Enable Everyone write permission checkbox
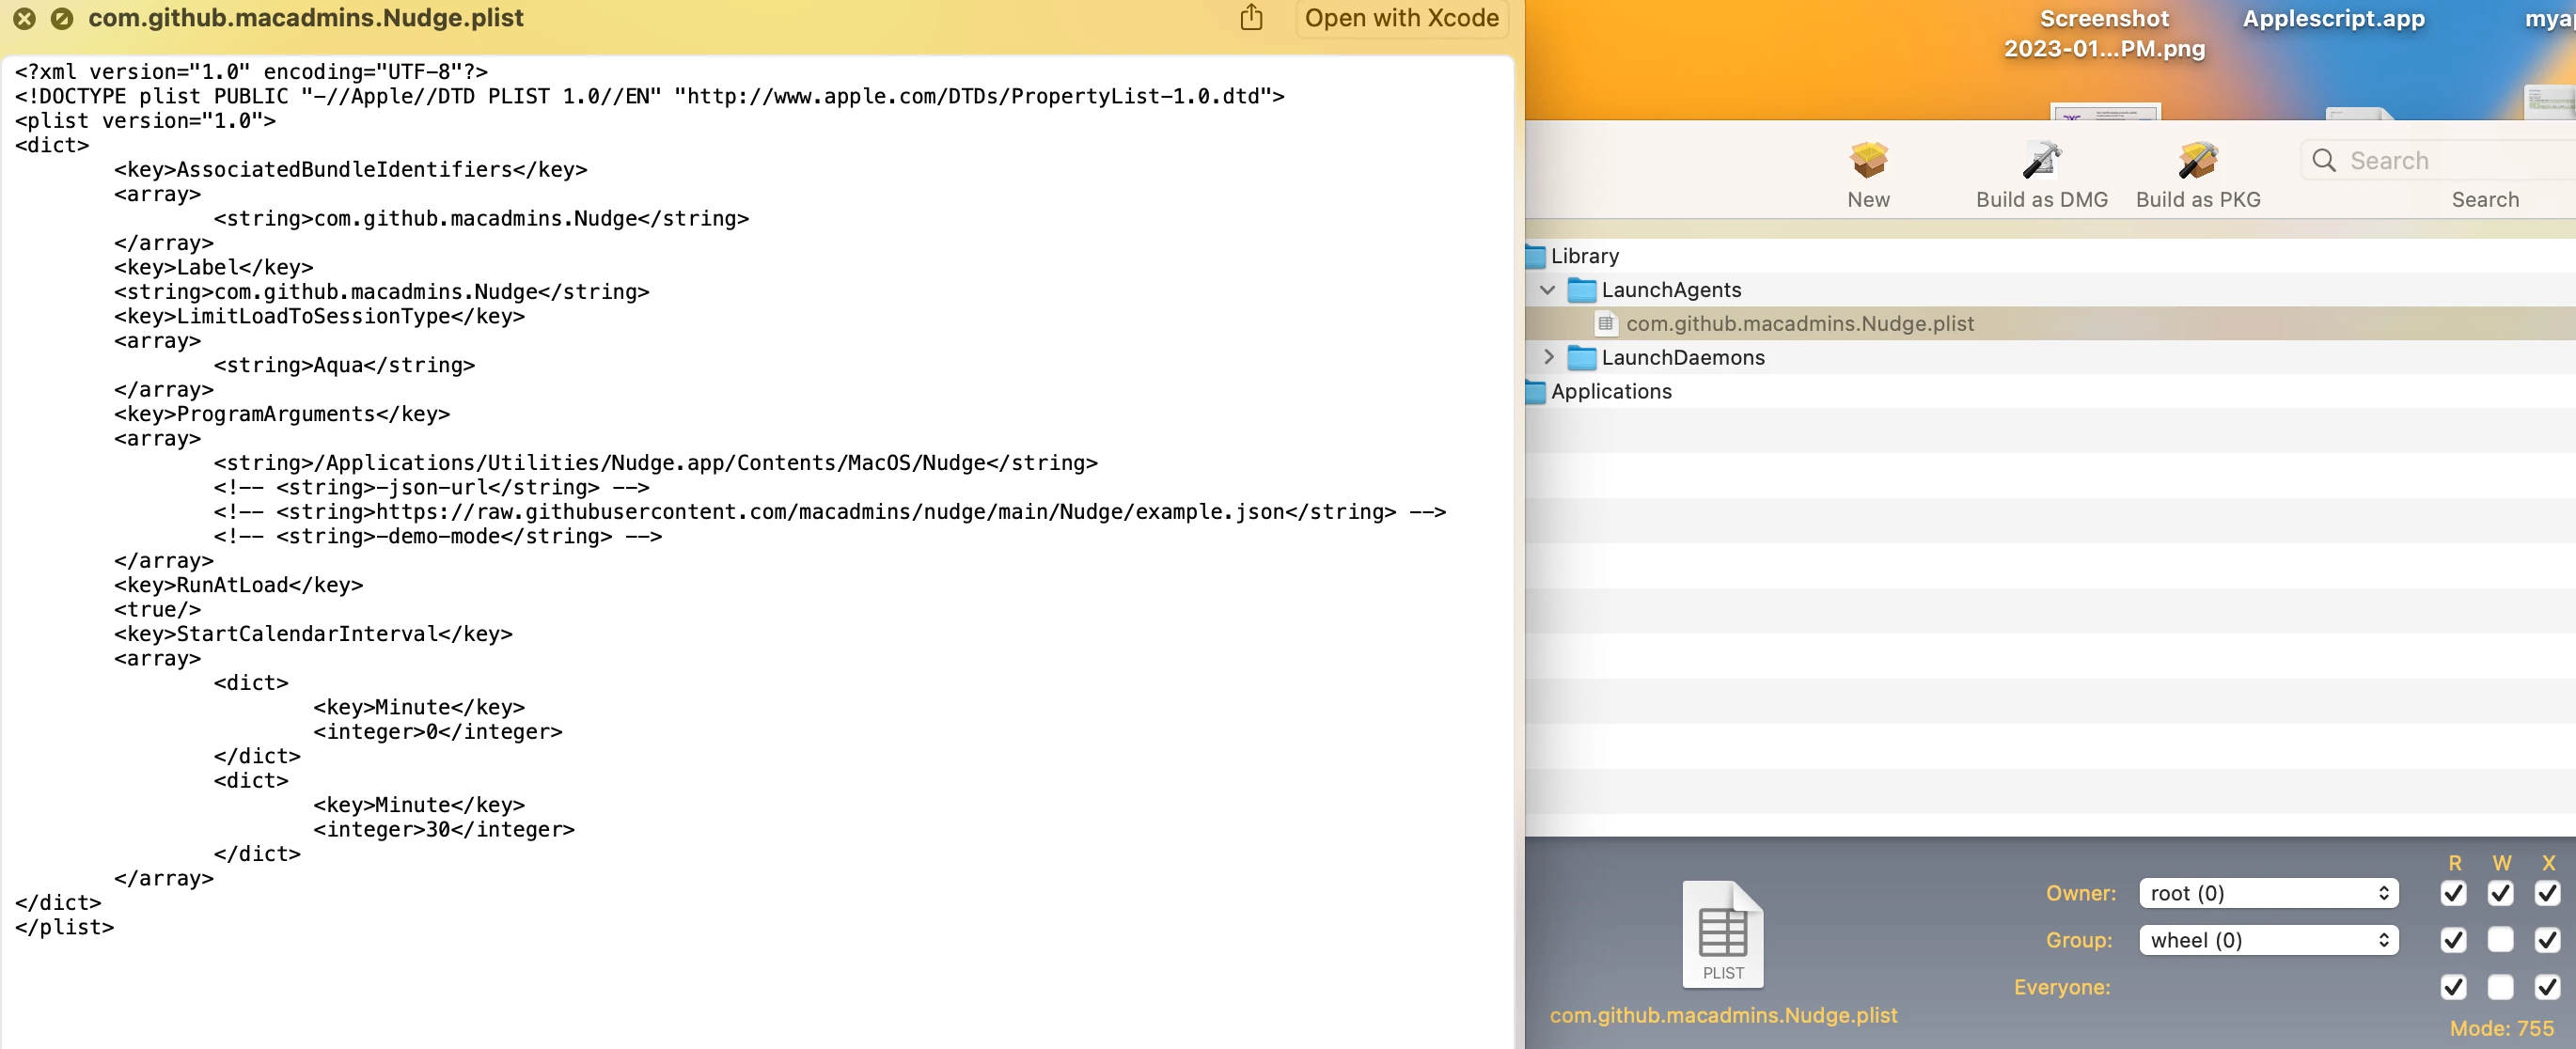Screen dimensions: 2576x1049 (x=2500, y=987)
